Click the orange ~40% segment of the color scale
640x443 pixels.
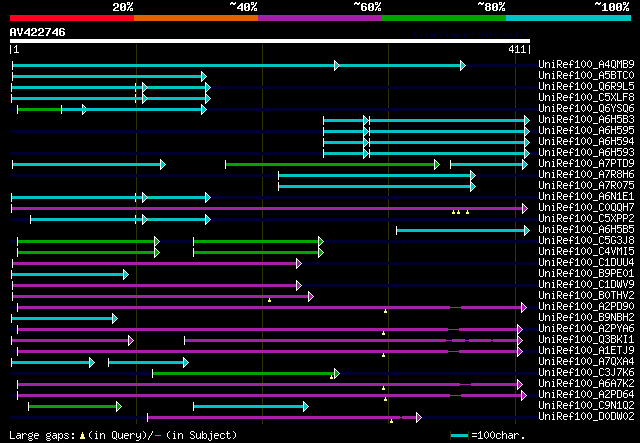(x=196, y=18)
